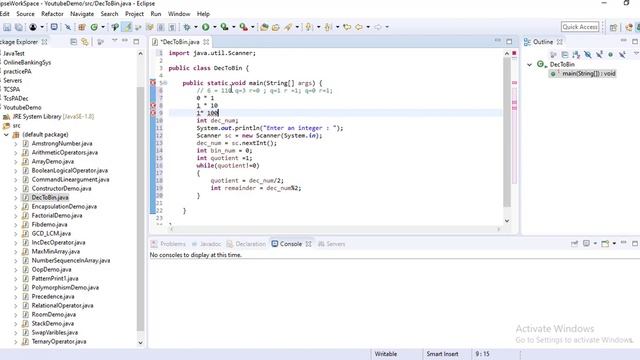
Task: Open the Navigate menu
Action: [x=82, y=14]
